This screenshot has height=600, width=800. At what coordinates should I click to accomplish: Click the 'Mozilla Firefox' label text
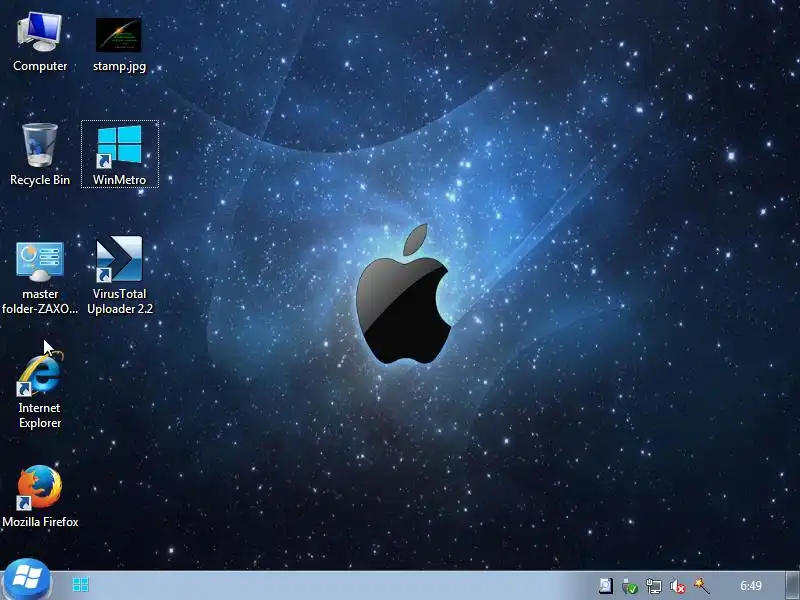click(40, 521)
